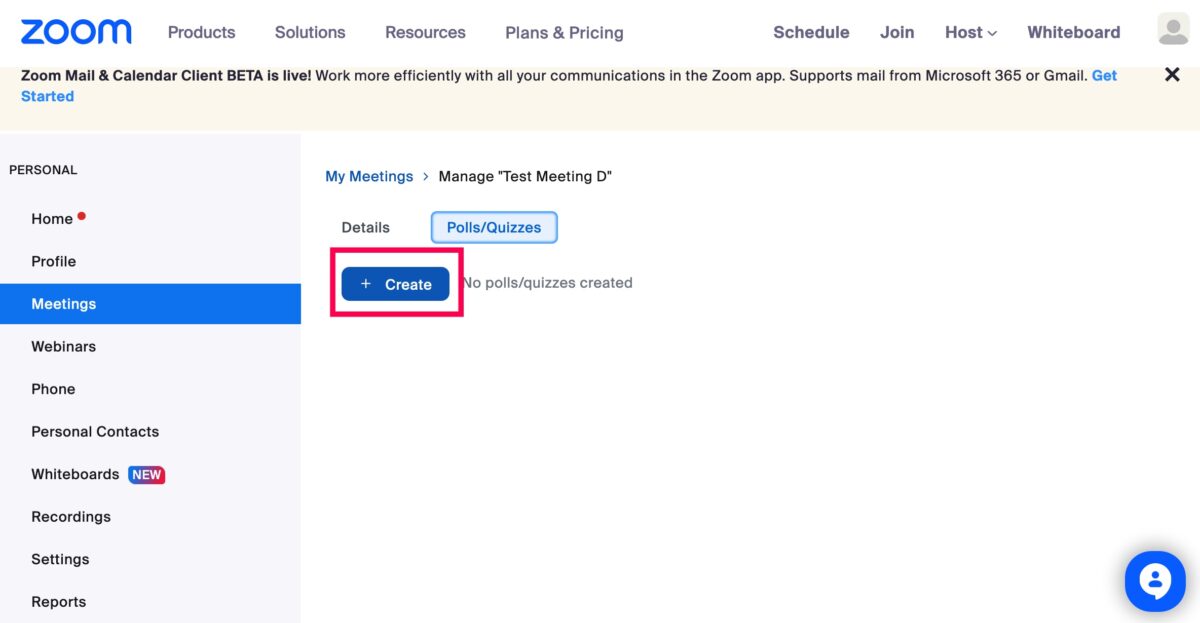
Task: Select the Polls/Quizzes tab
Action: (x=494, y=227)
